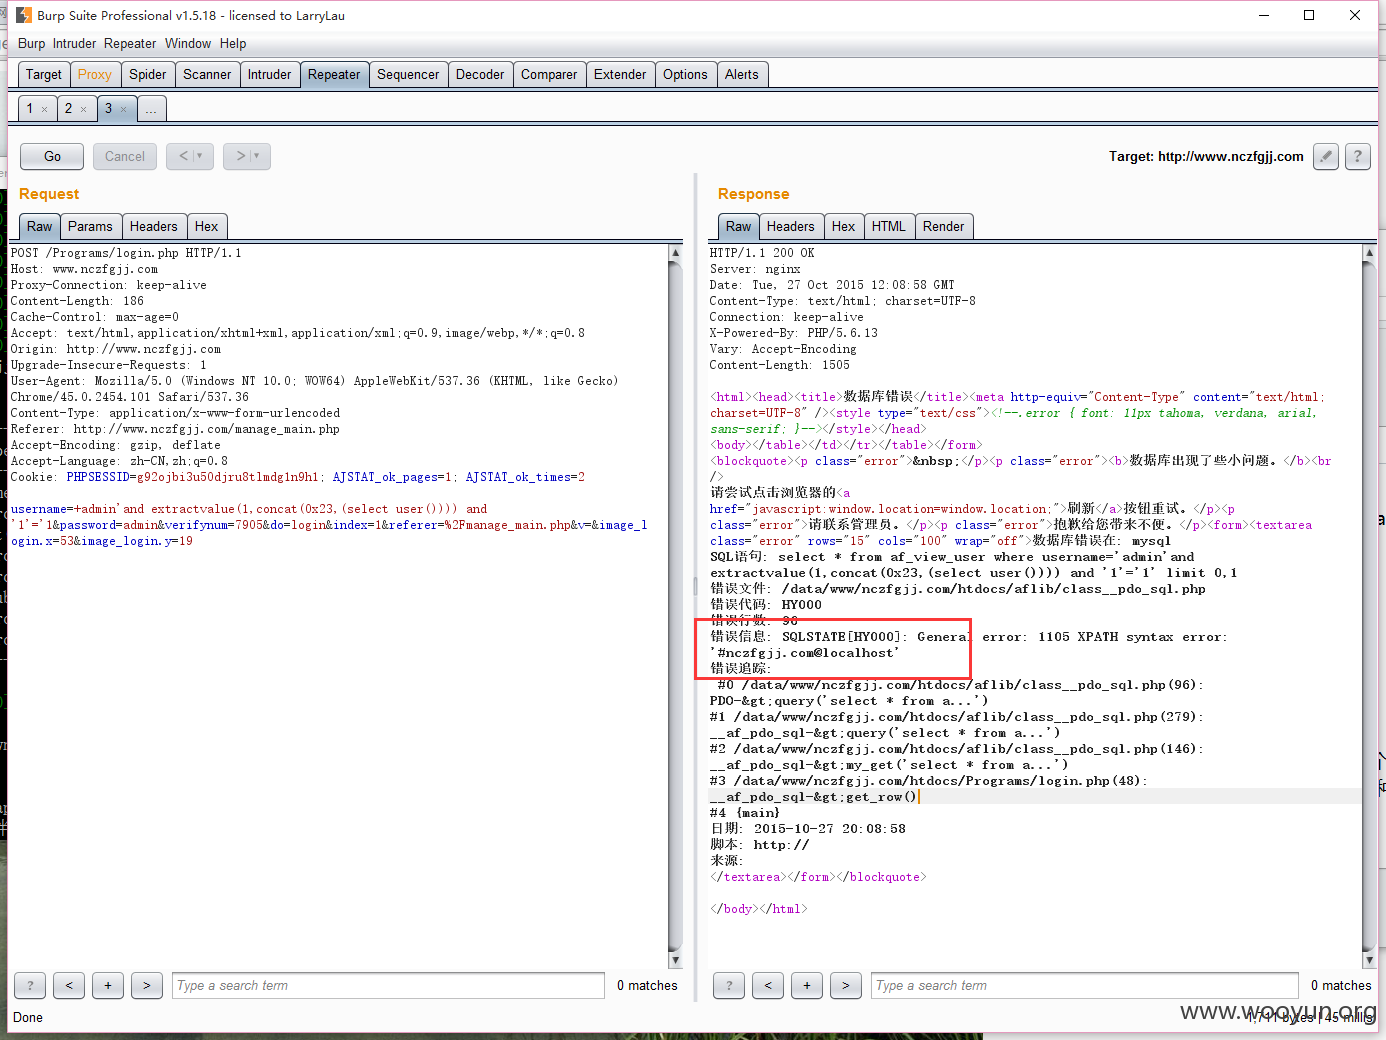This screenshot has width=1386, height=1040.
Task: Add new Repeater tab with ellipsis
Action: coord(151,109)
